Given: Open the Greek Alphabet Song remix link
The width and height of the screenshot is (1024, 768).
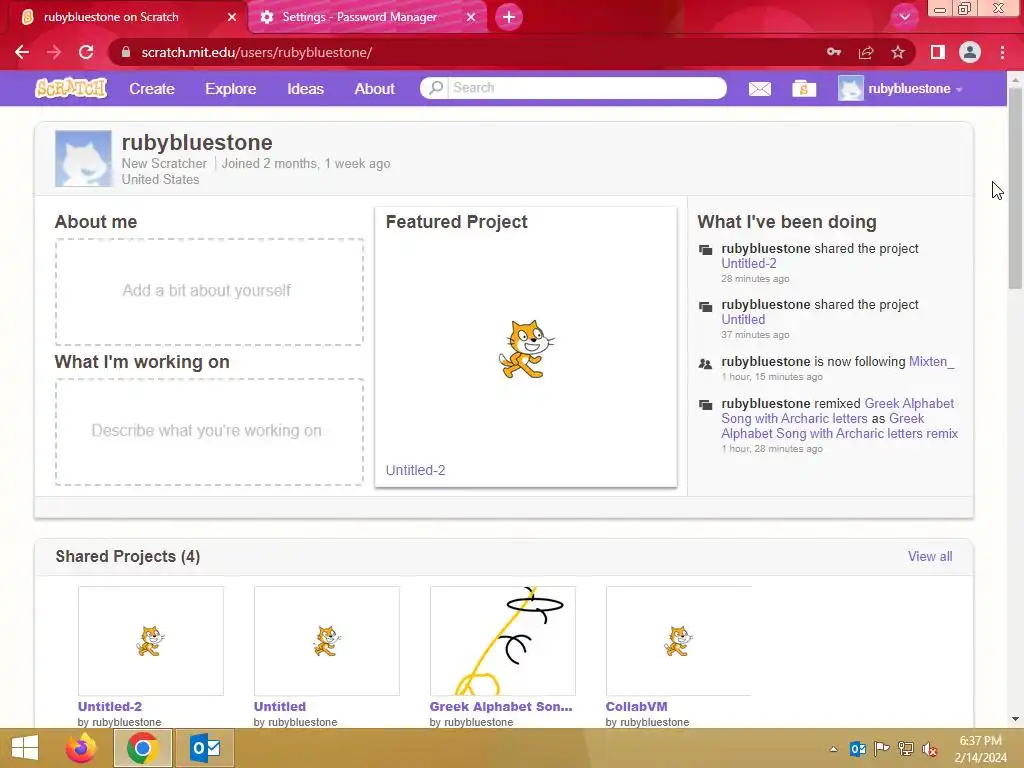Looking at the screenshot, I should click(x=840, y=426).
